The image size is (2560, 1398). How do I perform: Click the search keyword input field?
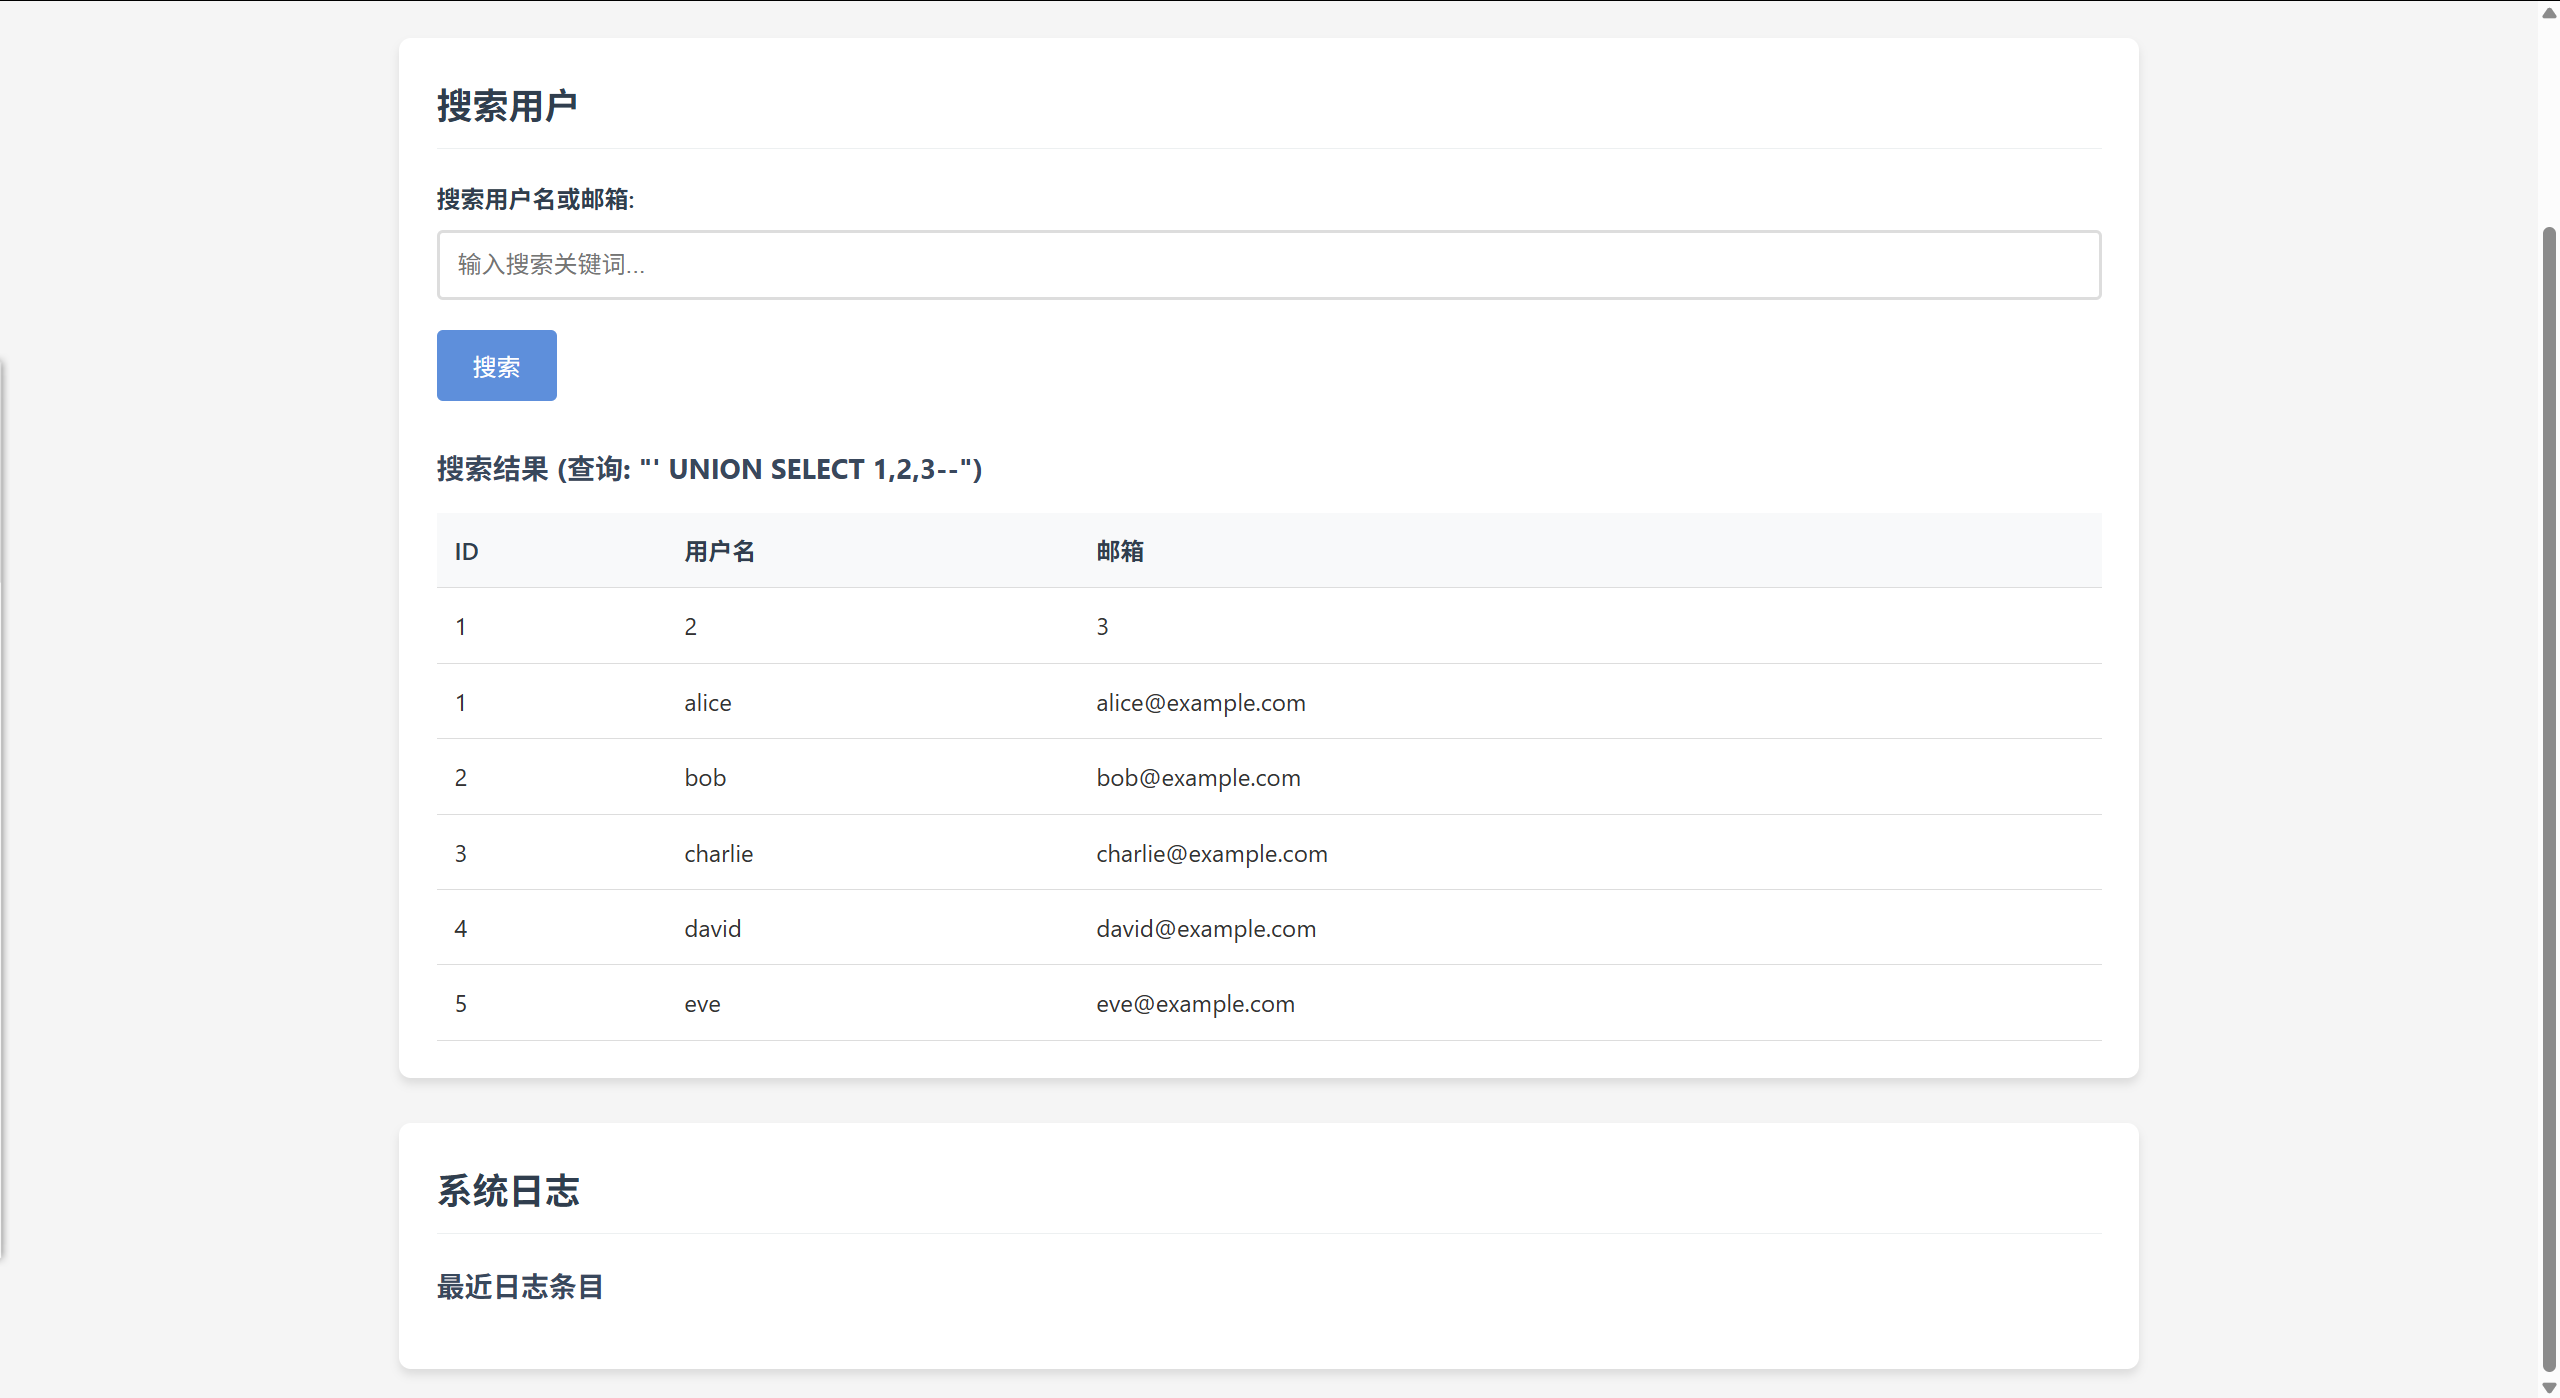tap(1268, 265)
